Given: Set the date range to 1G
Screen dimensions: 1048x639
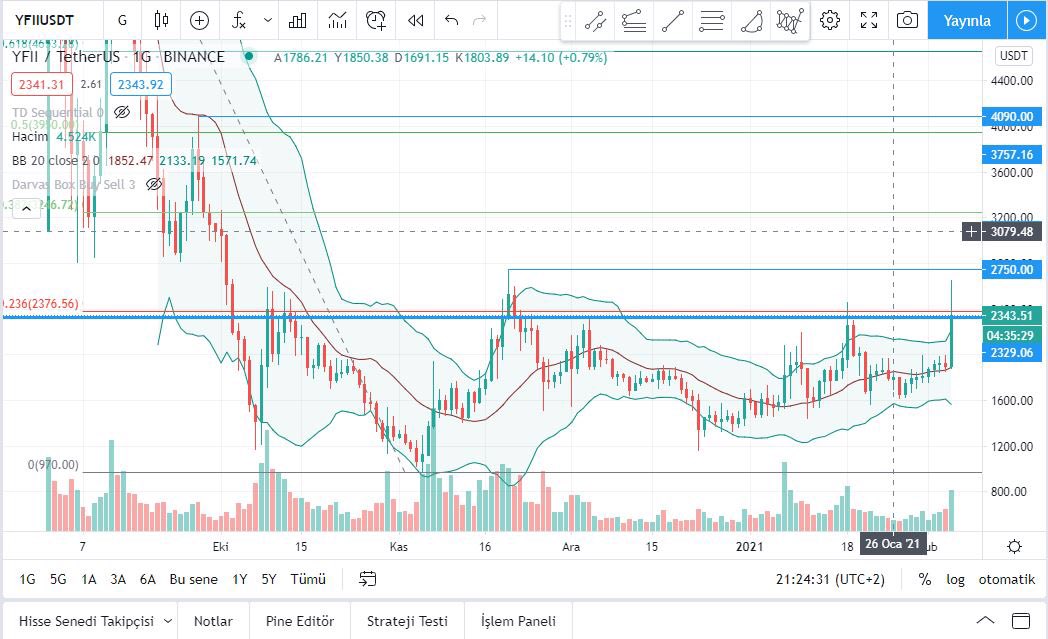Looking at the screenshot, I should click(x=27, y=579).
